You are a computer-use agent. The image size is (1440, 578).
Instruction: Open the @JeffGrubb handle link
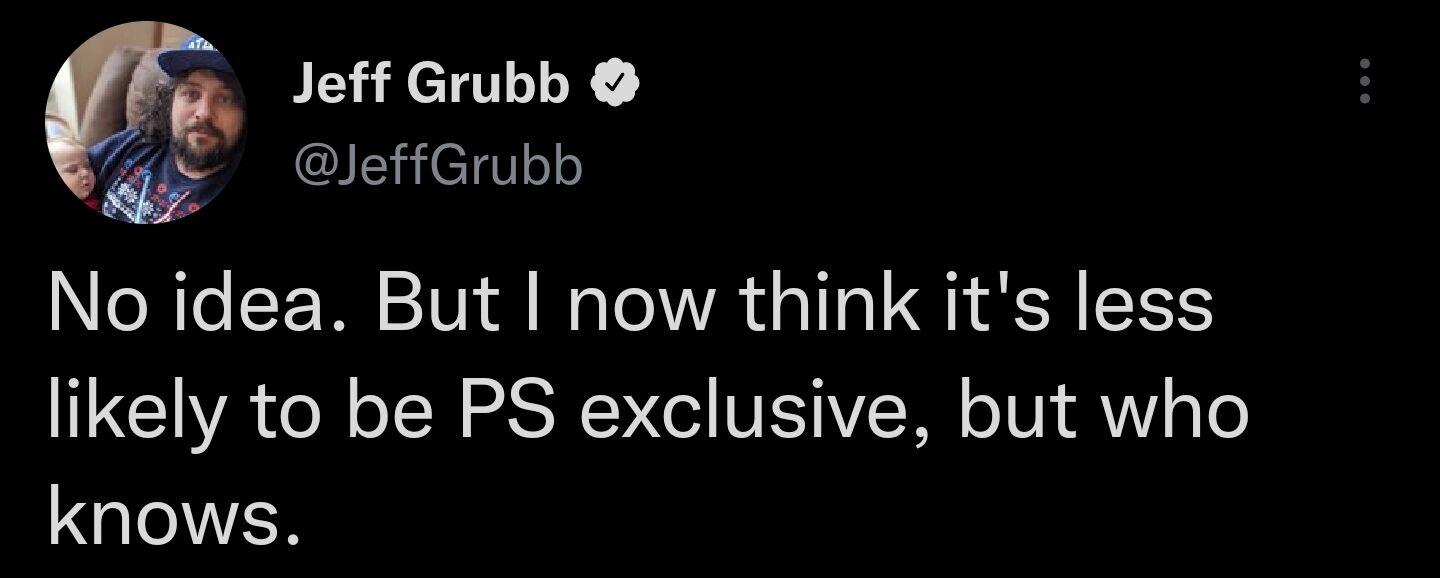pos(436,165)
